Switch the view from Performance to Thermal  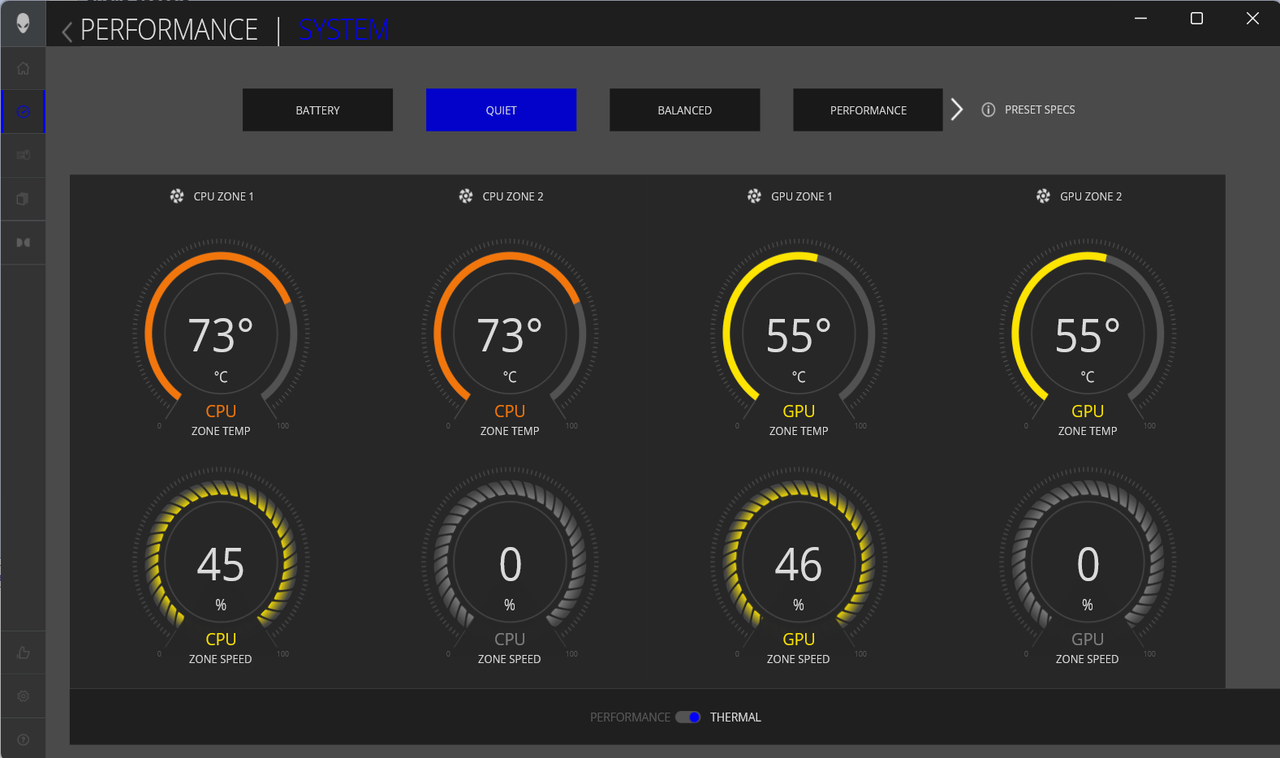(688, 717)
